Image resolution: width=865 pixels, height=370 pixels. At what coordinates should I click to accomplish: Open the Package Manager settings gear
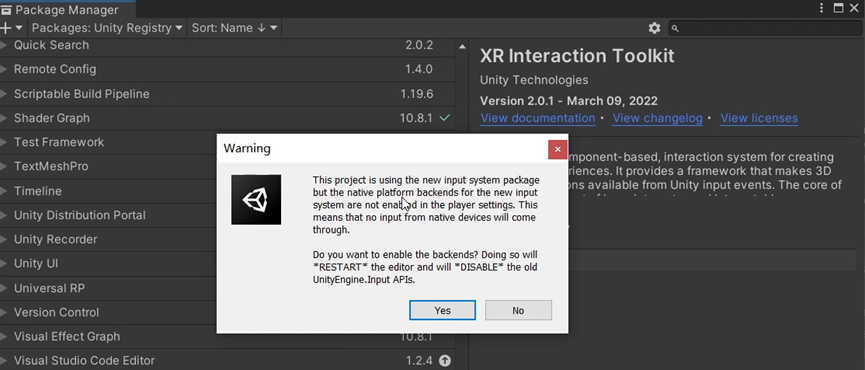(654, 28)
